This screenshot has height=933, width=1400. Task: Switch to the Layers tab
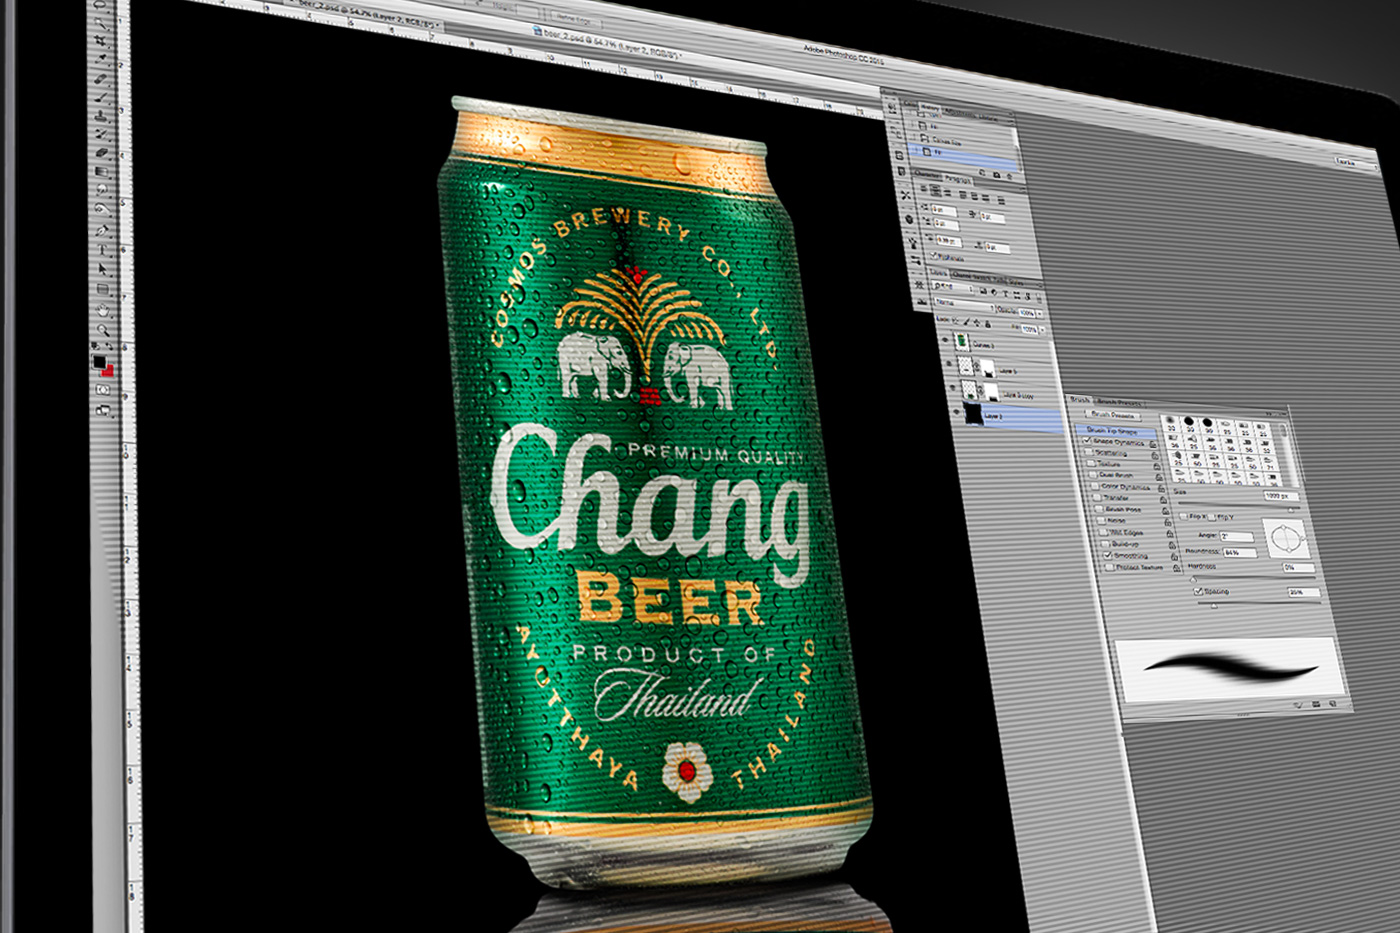(x=938, y=273)
